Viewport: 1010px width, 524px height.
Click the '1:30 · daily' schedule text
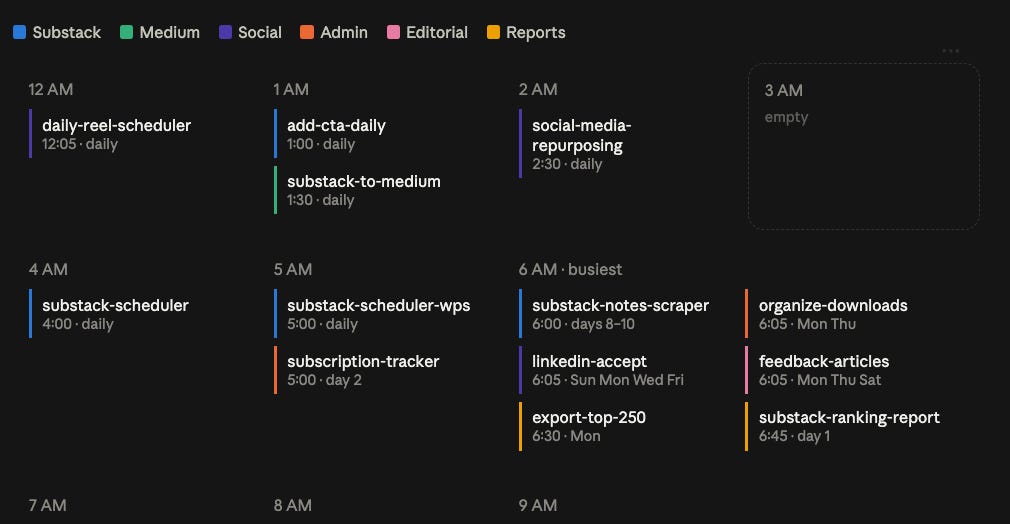pyautogui.click(x=321, y=200)
